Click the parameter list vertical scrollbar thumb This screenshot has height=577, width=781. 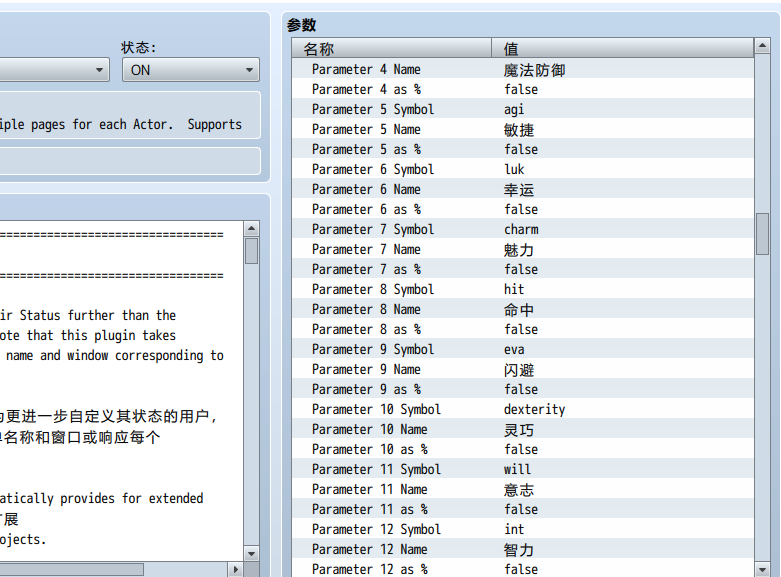pos(762,234)
